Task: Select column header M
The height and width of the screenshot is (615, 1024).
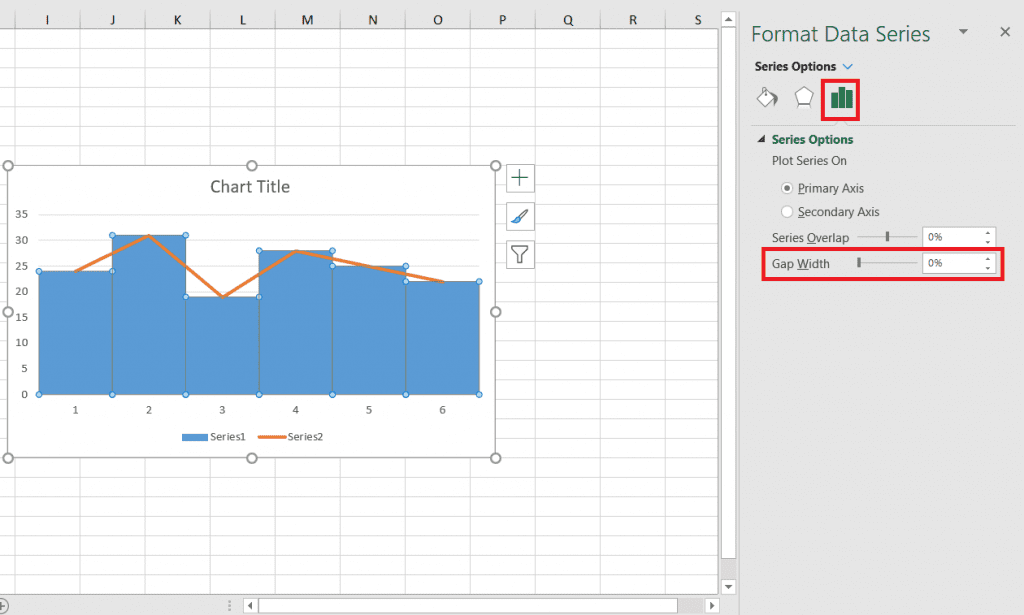Action: click(x=307, y=19)
